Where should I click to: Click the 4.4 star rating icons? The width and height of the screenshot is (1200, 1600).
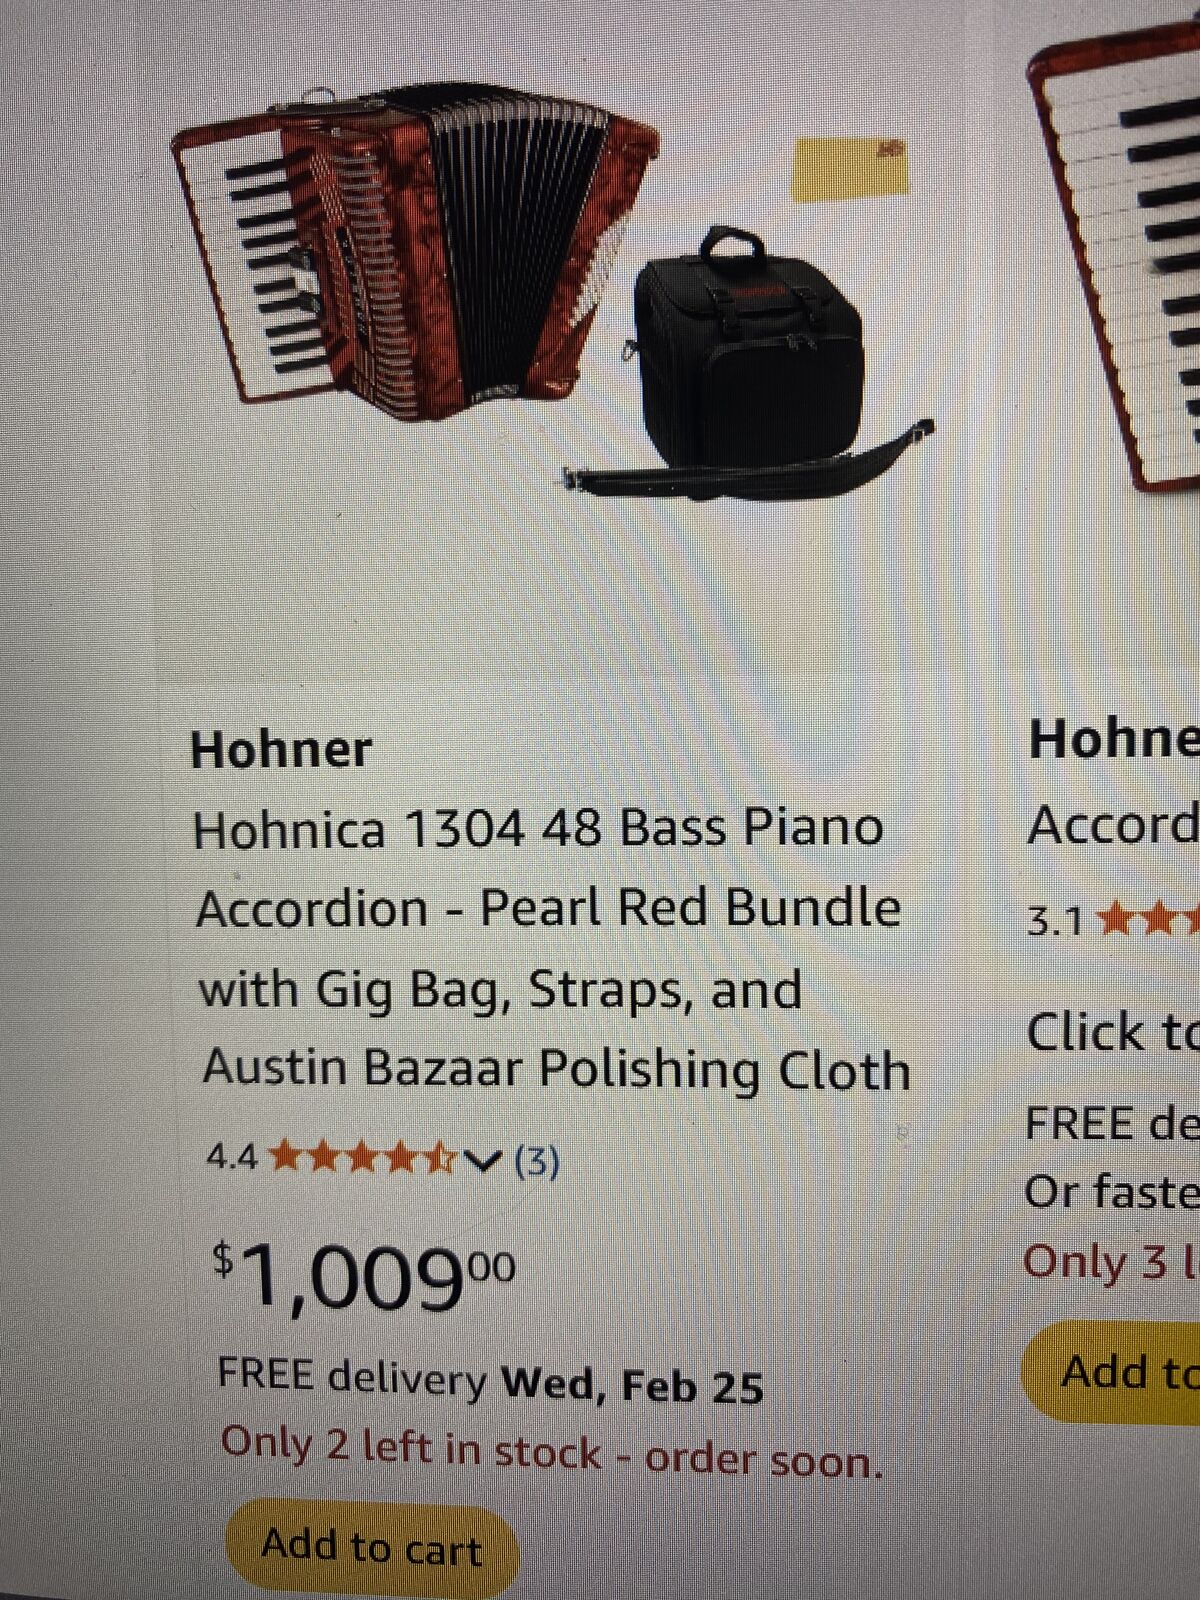pyautogui.click(x=364, y=1158)
